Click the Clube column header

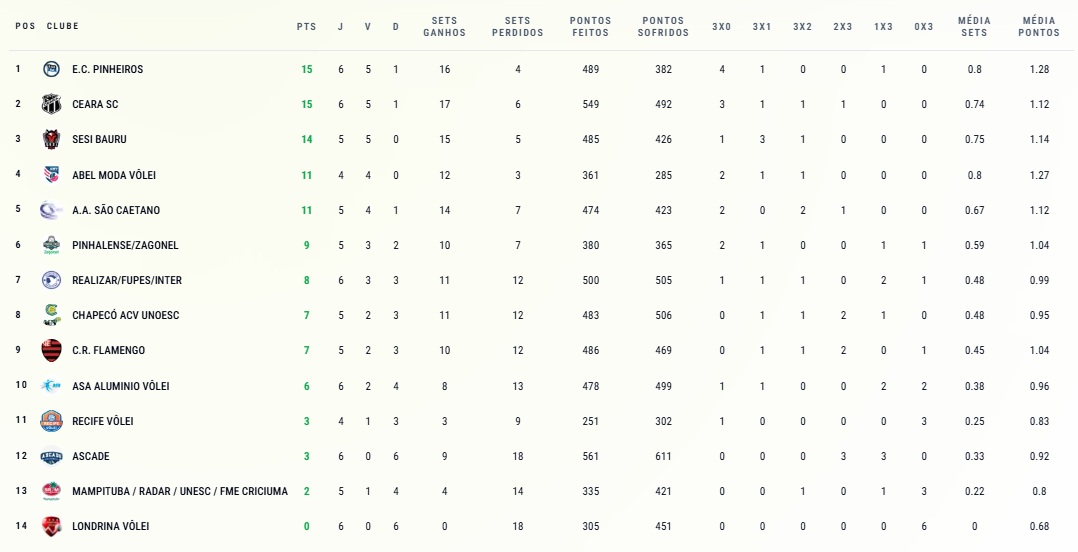[63, 26]
